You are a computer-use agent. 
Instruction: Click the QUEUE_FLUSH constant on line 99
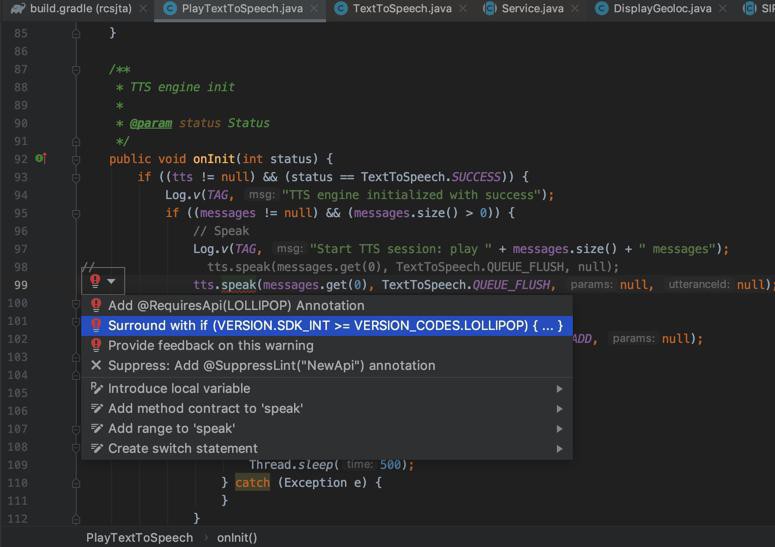tap(511, 285)
